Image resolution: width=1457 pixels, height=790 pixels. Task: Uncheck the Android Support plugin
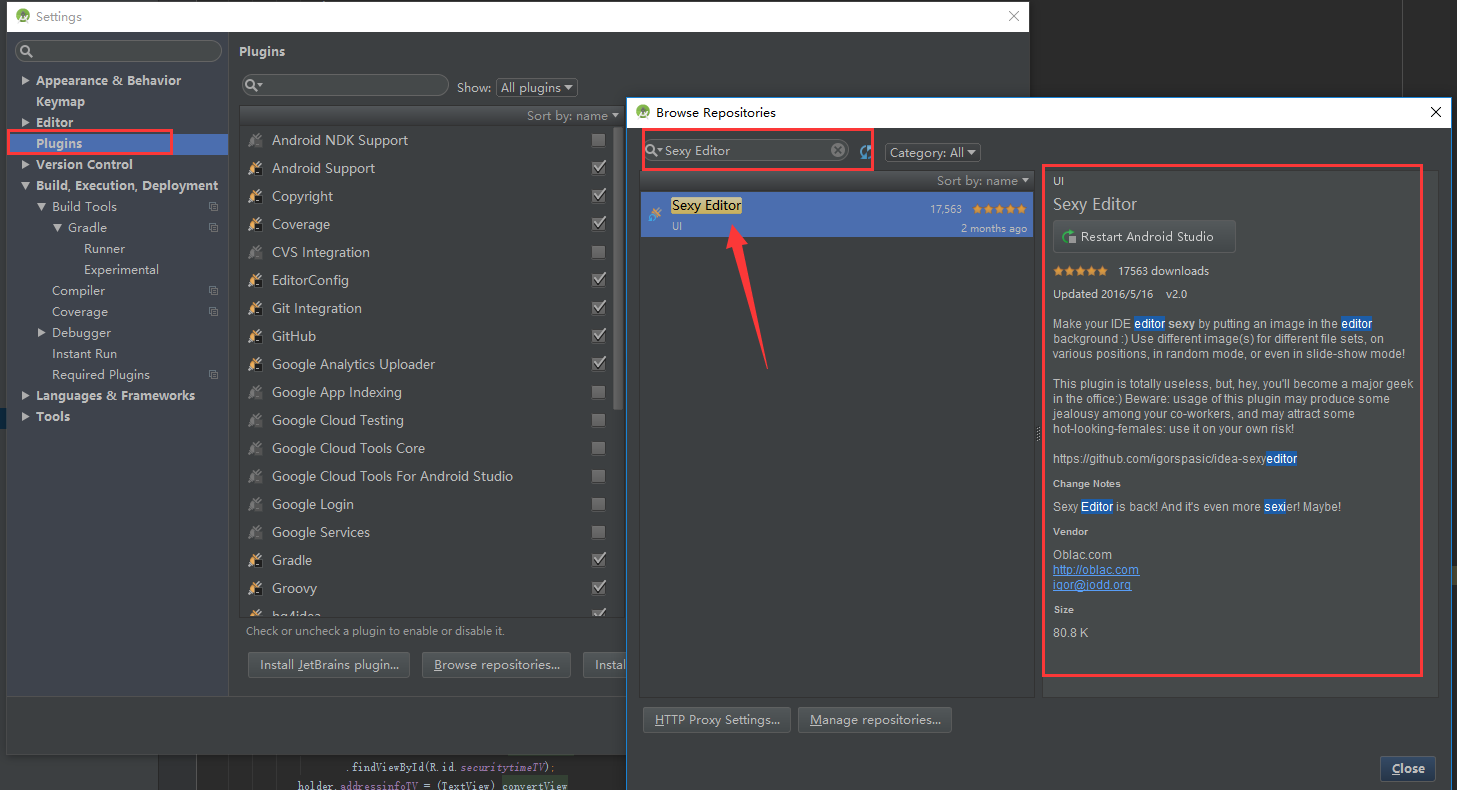598,168
